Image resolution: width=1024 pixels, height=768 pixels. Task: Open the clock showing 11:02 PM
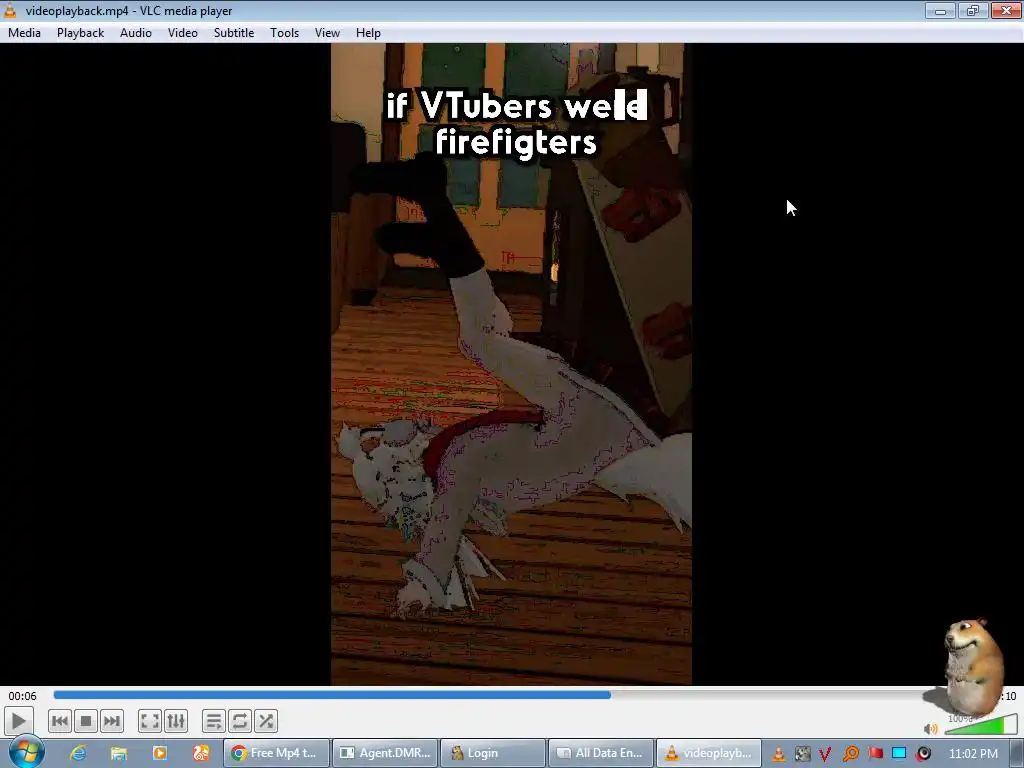[973, 754]
